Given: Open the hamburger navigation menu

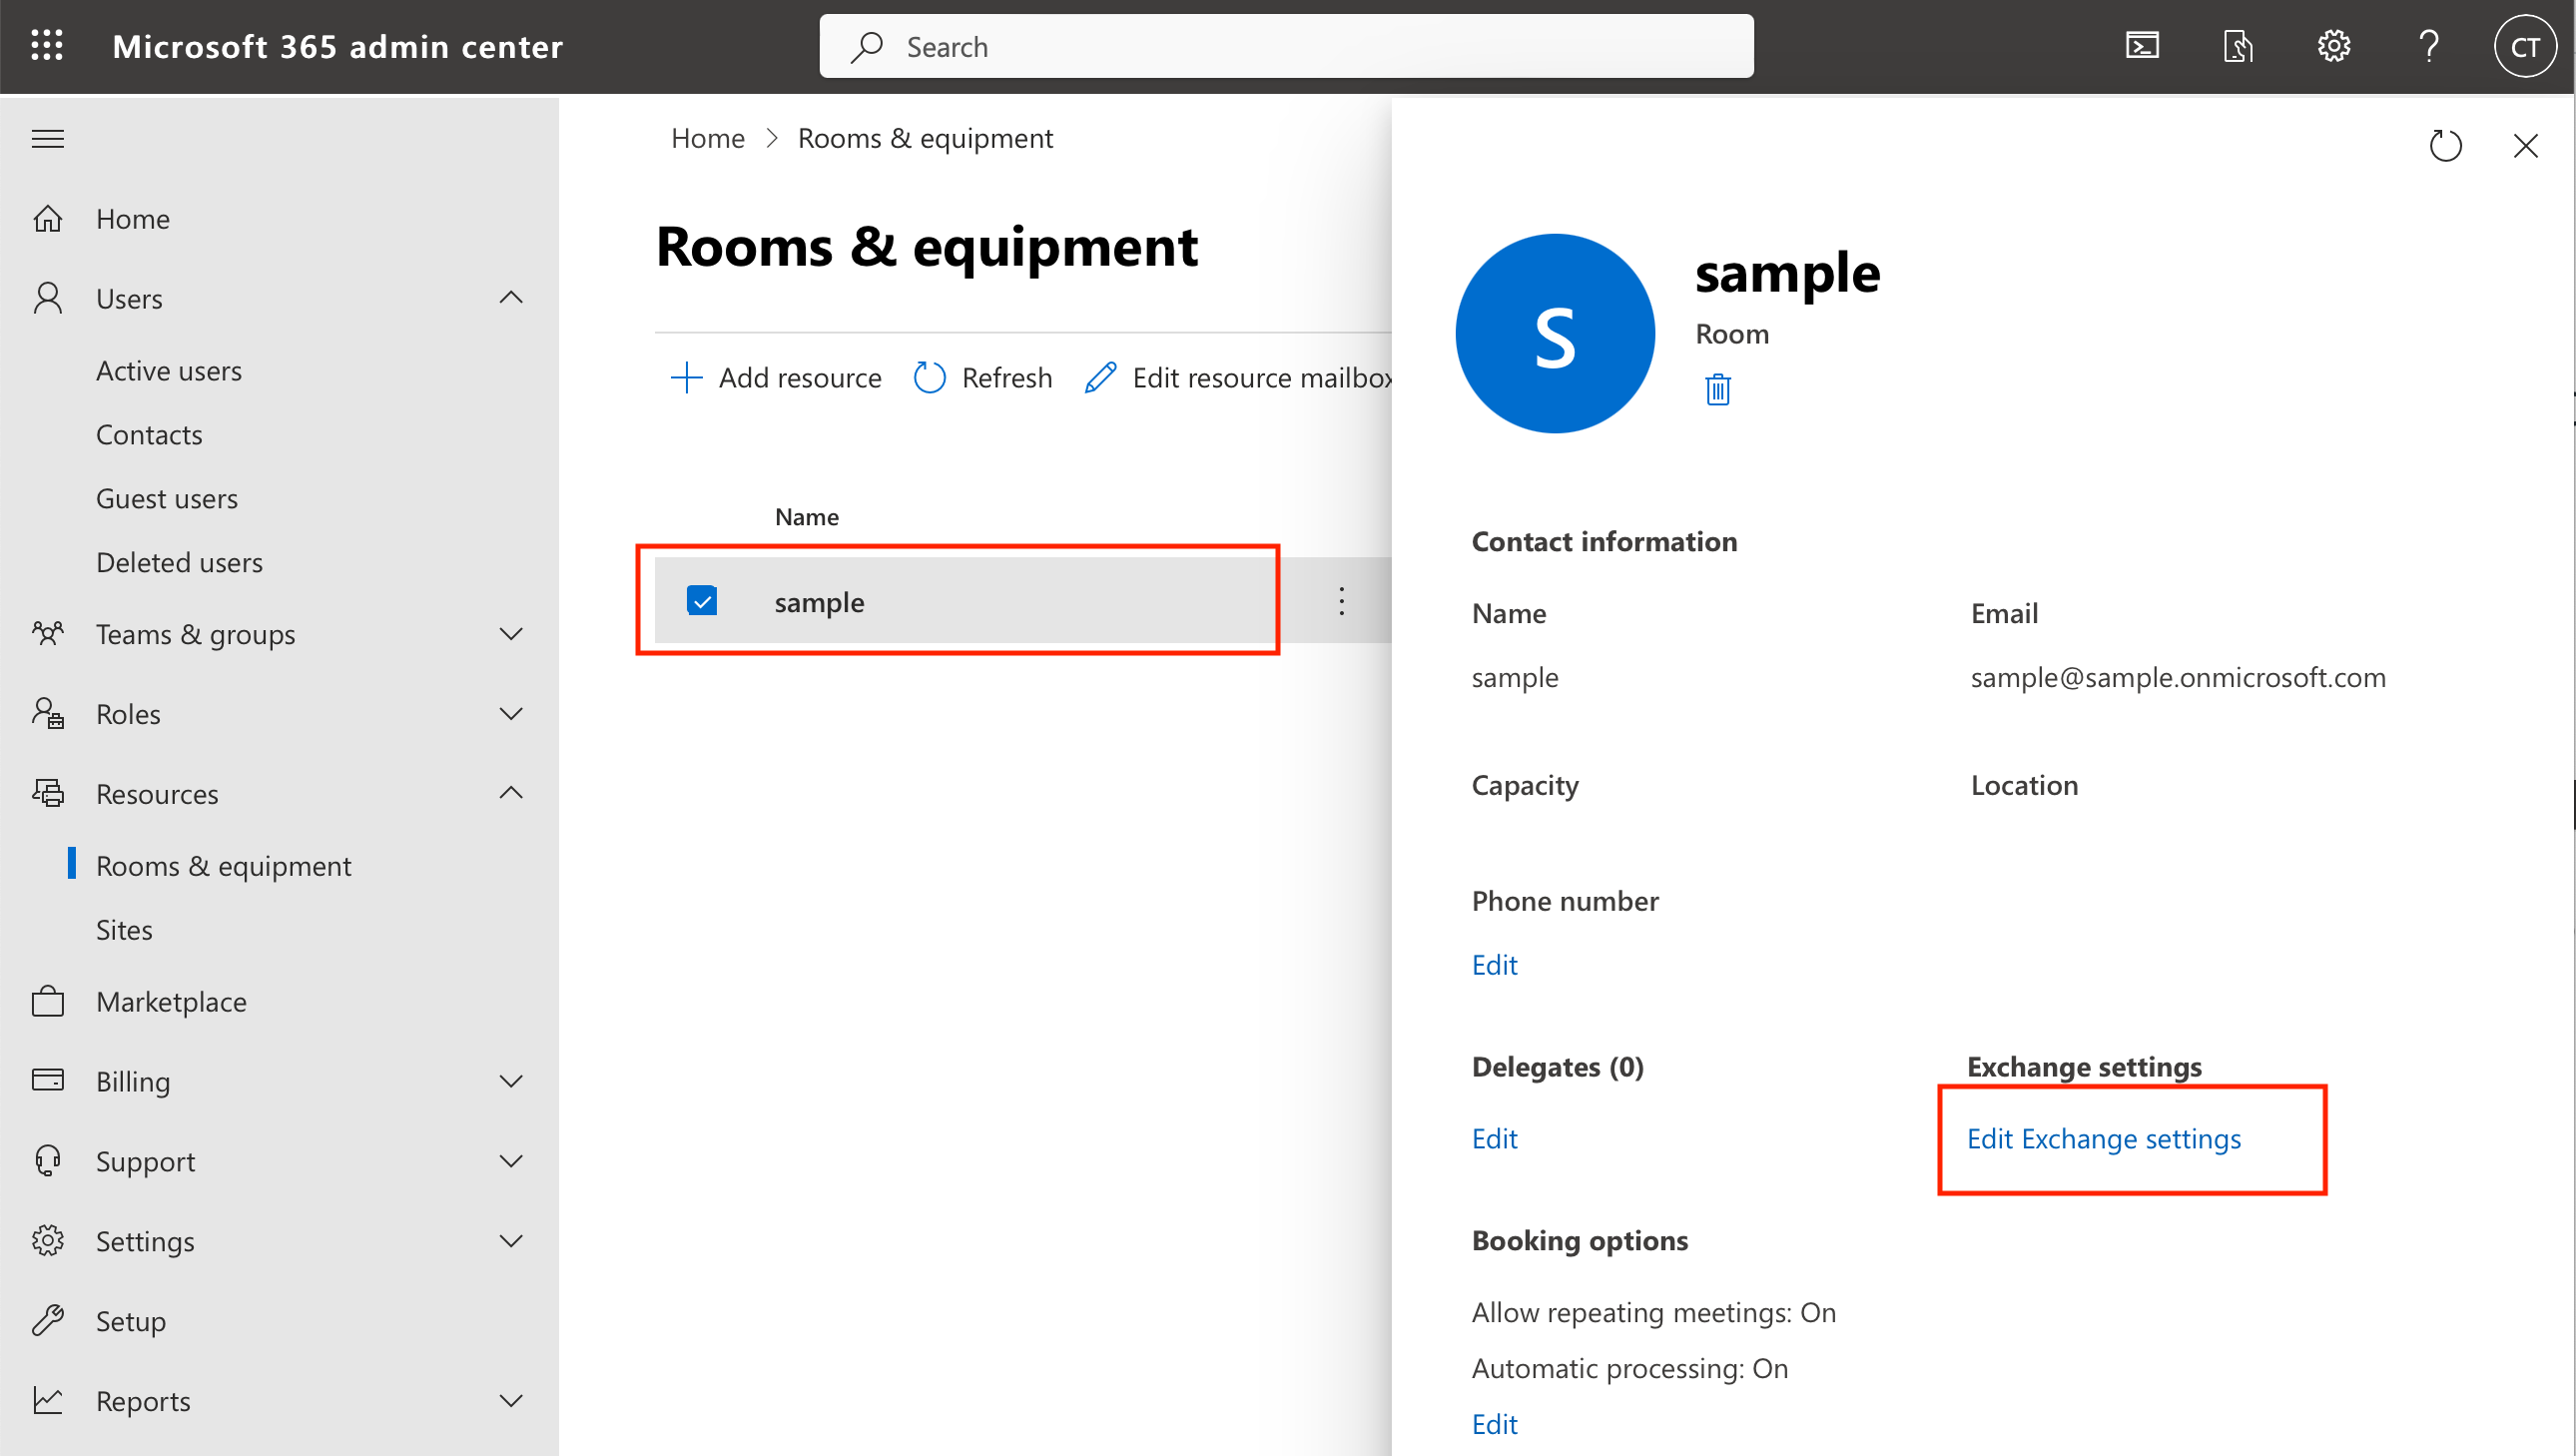Looking at the screenshot, I should click(47, 138).
